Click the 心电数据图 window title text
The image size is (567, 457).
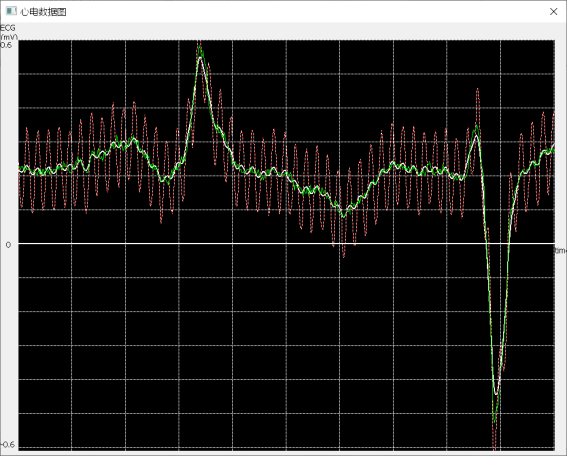(43, 12)
